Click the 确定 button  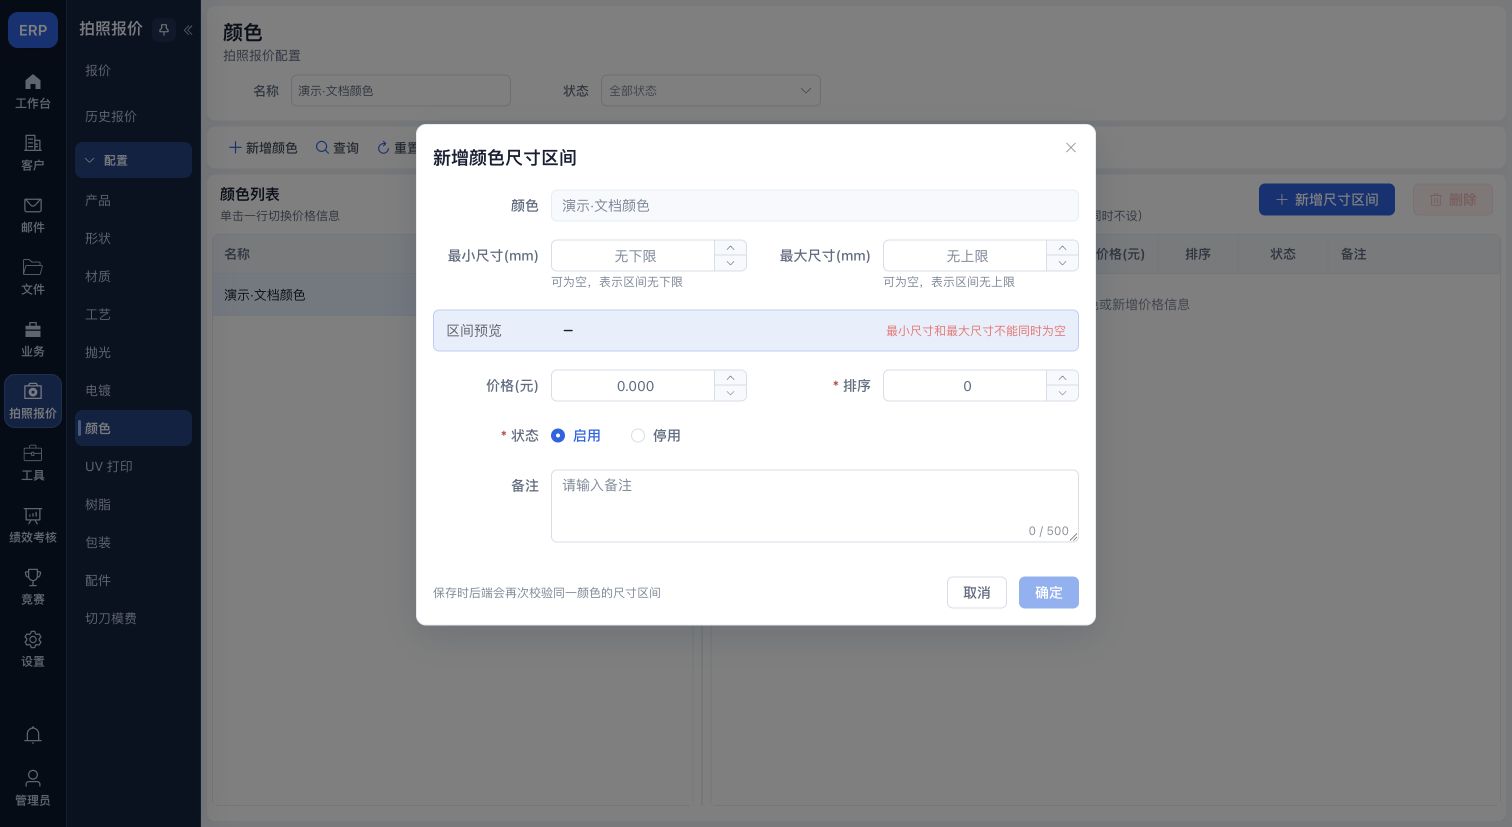(x=1049, y=592)
